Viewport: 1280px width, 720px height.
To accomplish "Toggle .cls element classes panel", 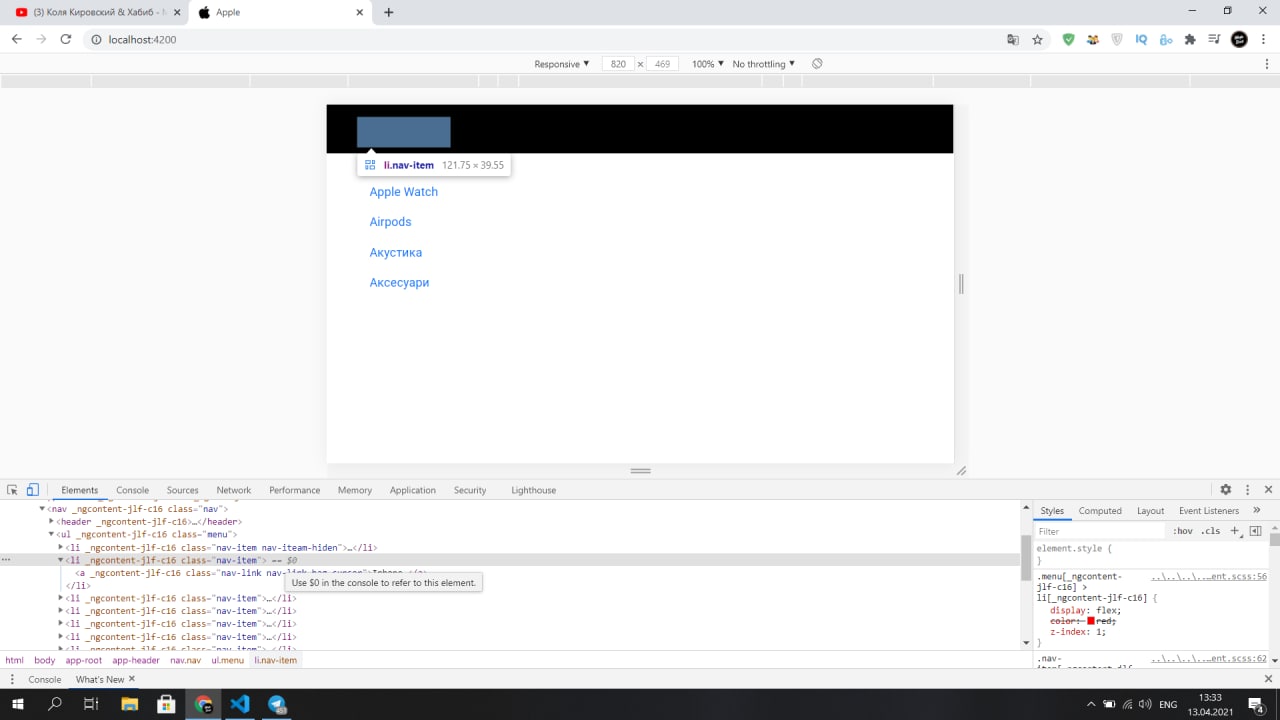I will 1211,531.
